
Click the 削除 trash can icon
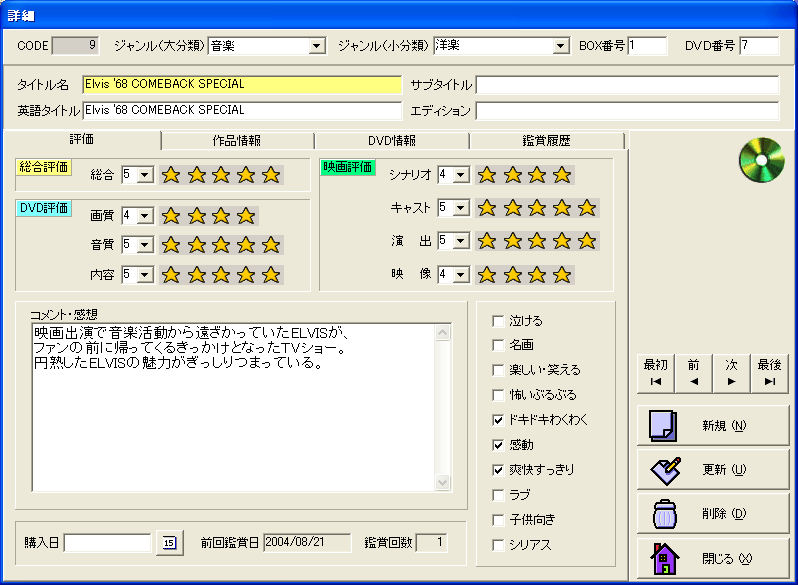coord(665,514)
